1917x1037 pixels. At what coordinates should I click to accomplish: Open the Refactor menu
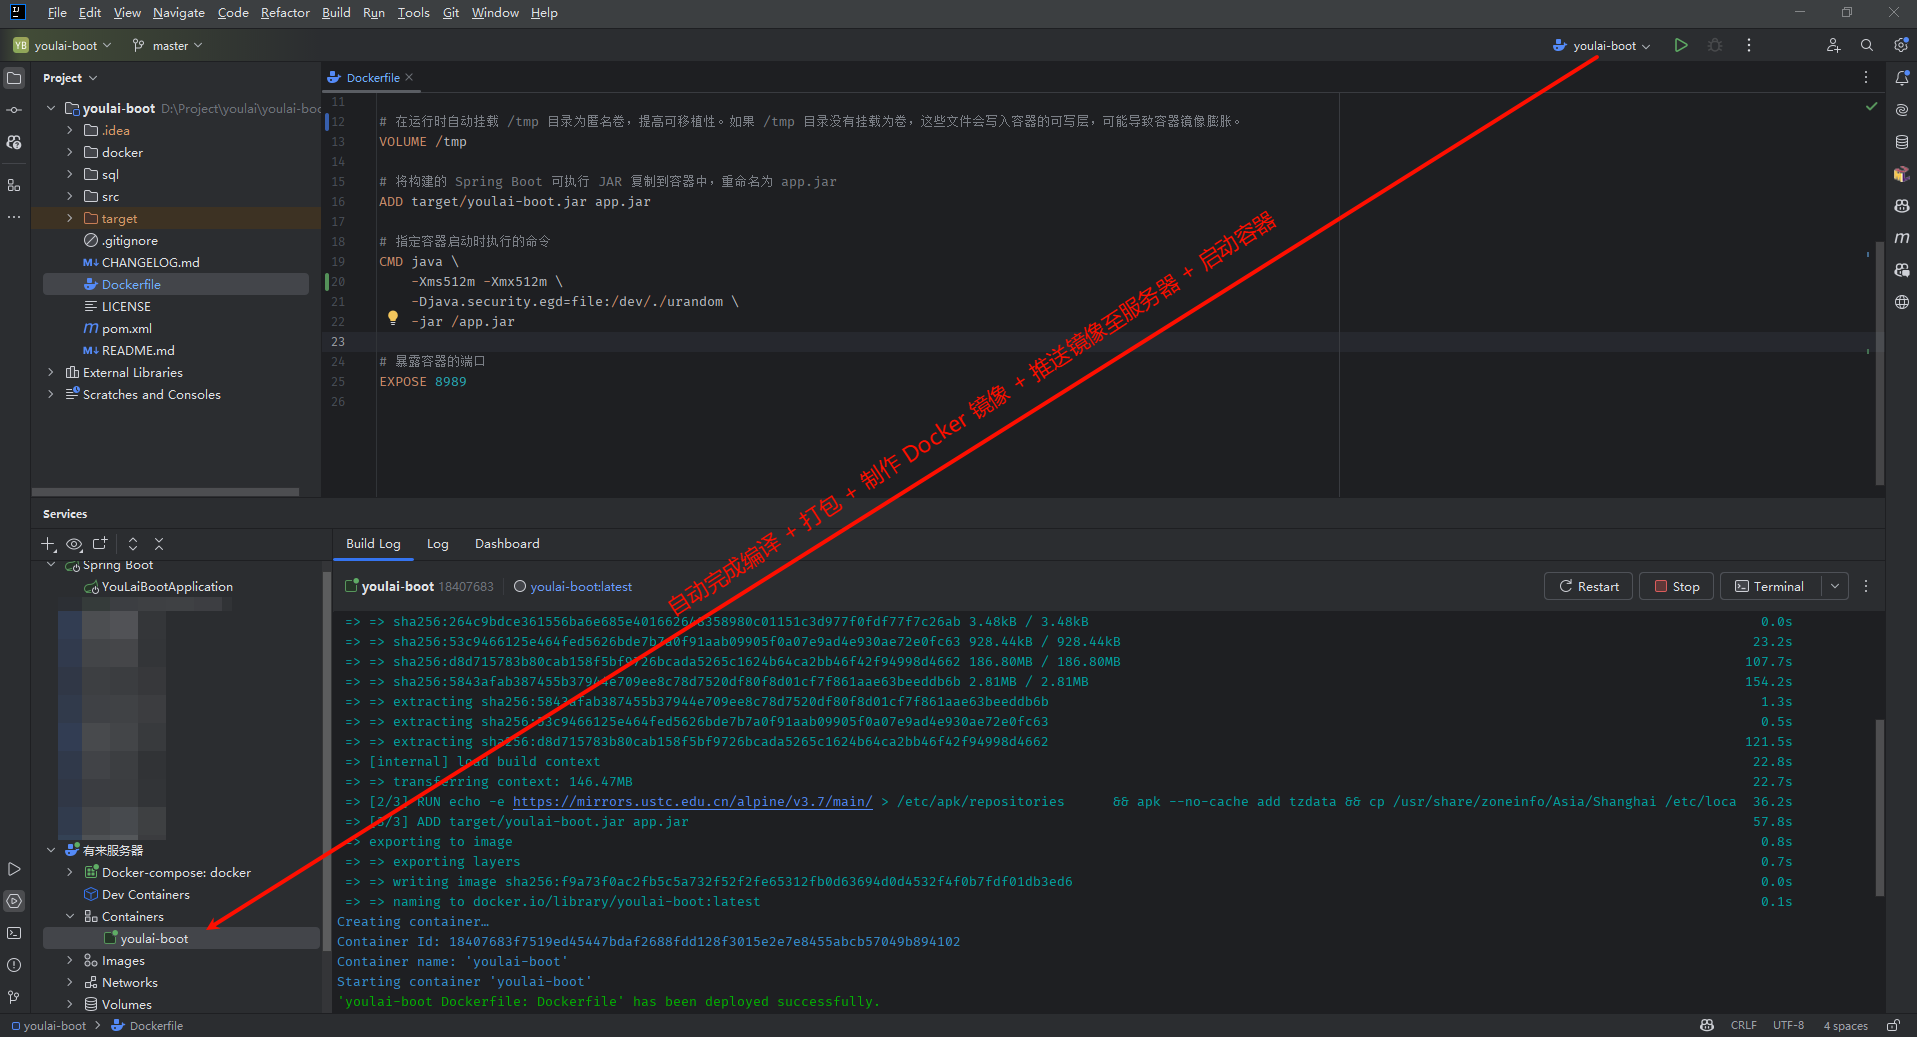tap(285, 13)
